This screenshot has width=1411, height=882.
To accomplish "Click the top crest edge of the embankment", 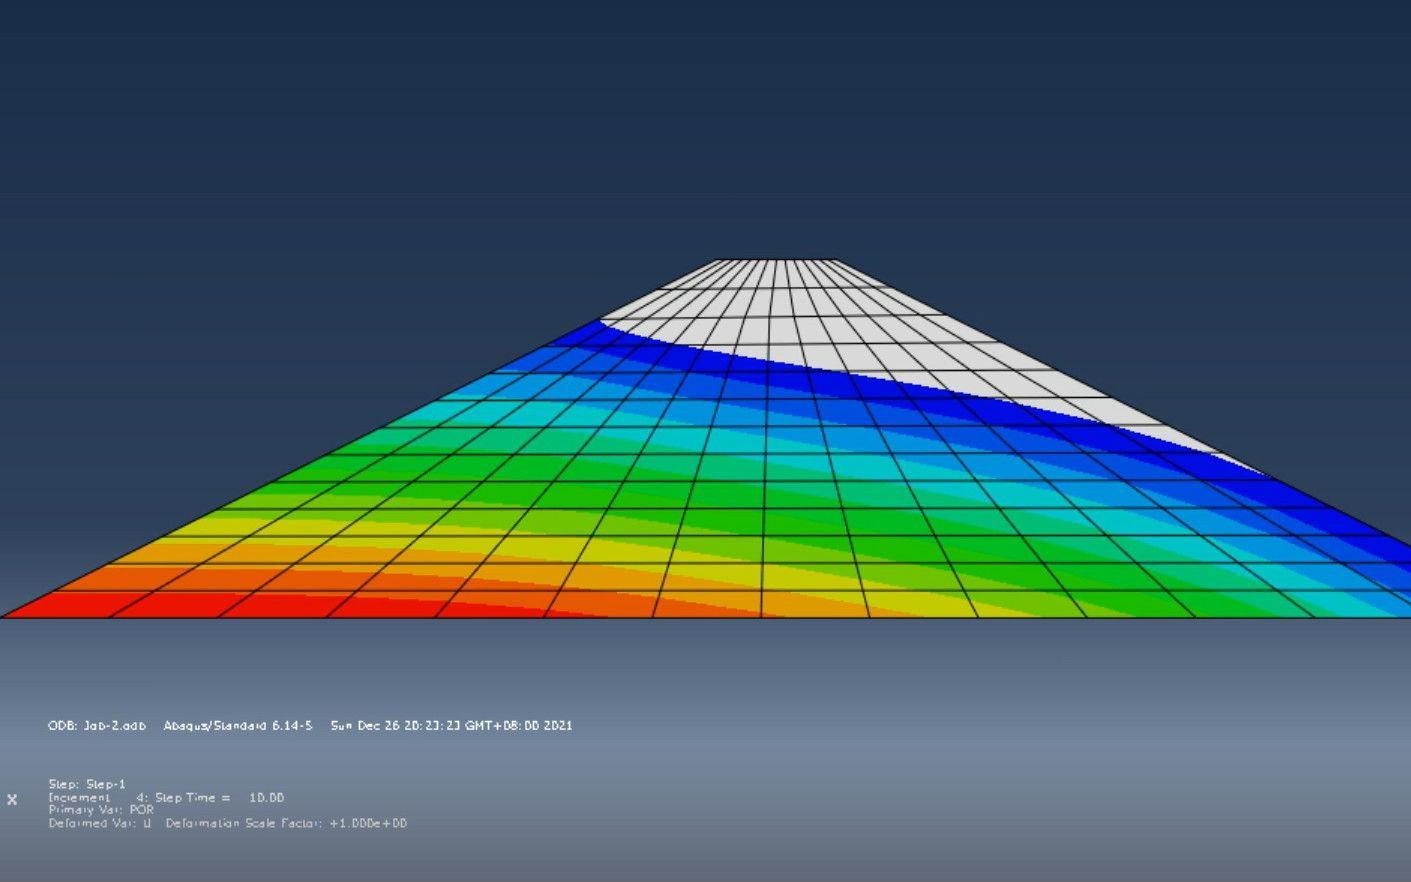I will pyautogui.click(x=775, y=260).
